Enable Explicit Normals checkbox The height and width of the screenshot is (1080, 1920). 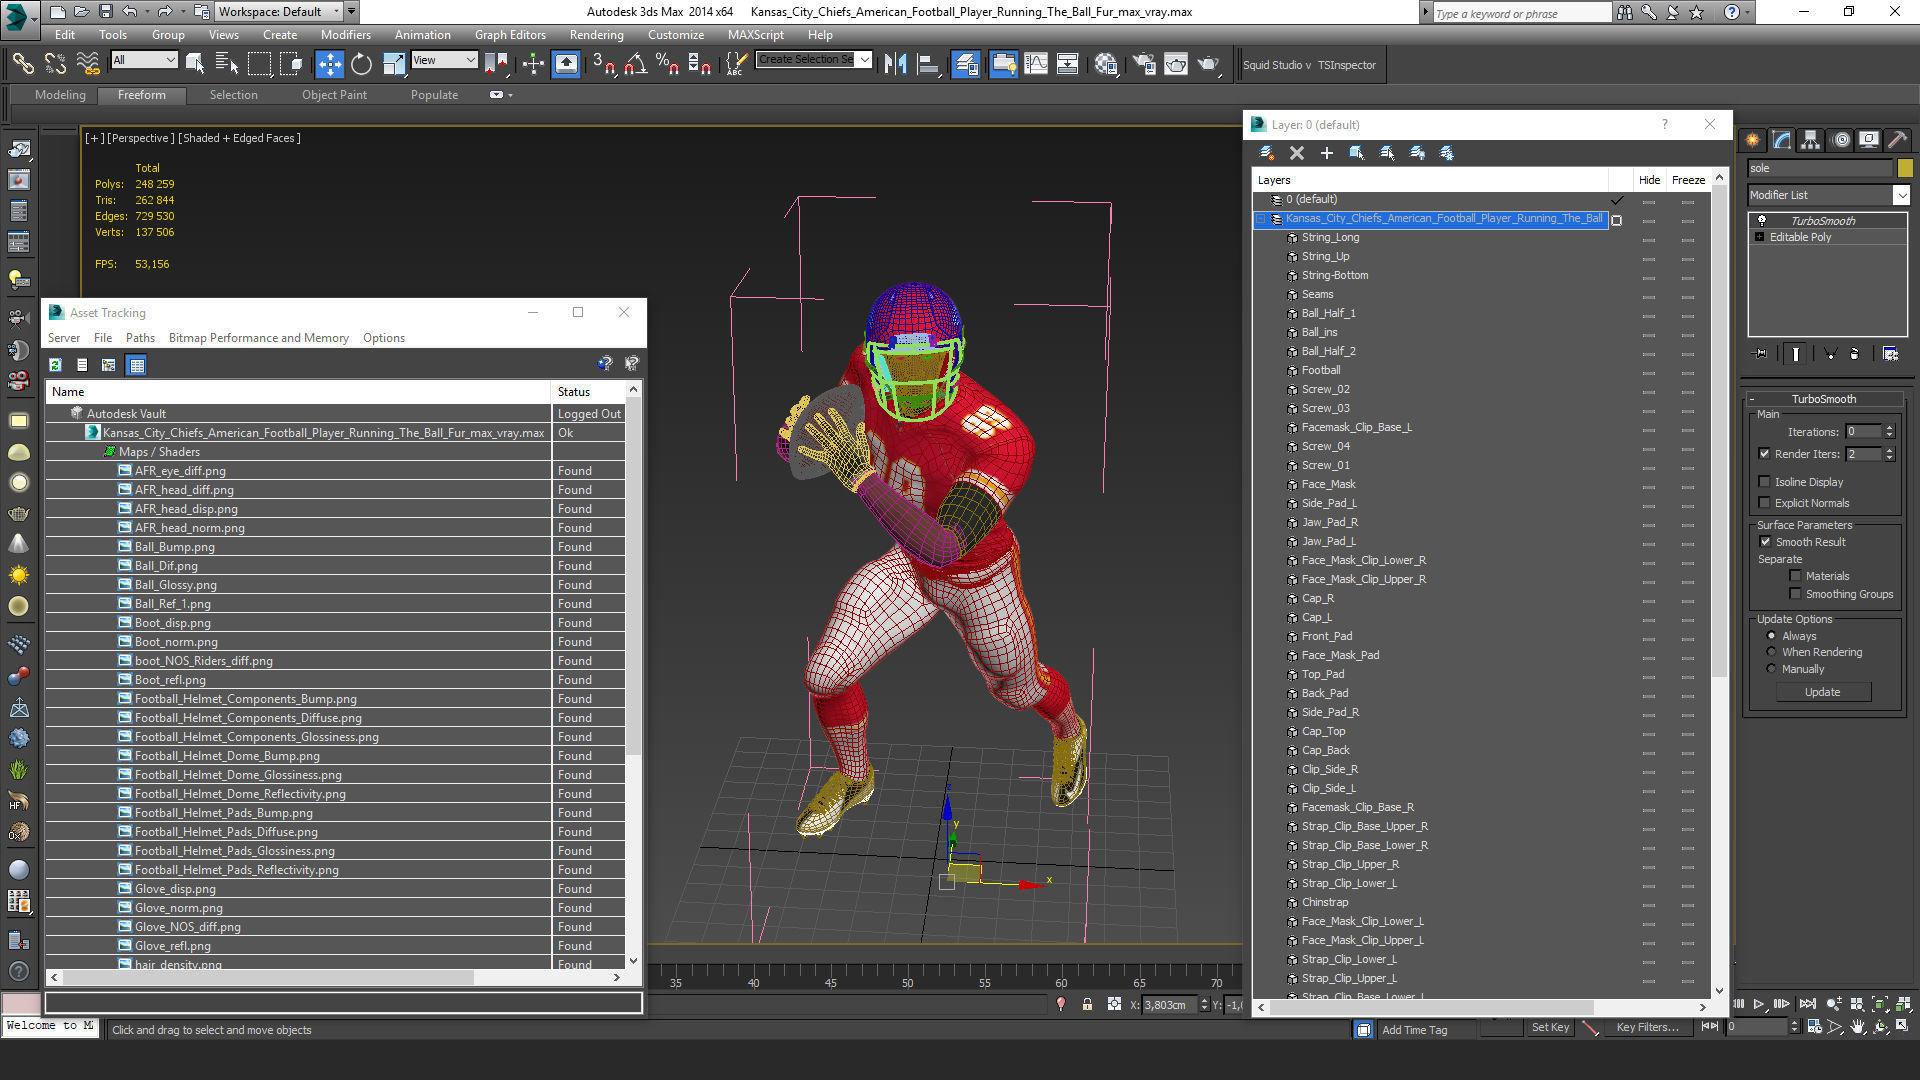click(1764, 503)
